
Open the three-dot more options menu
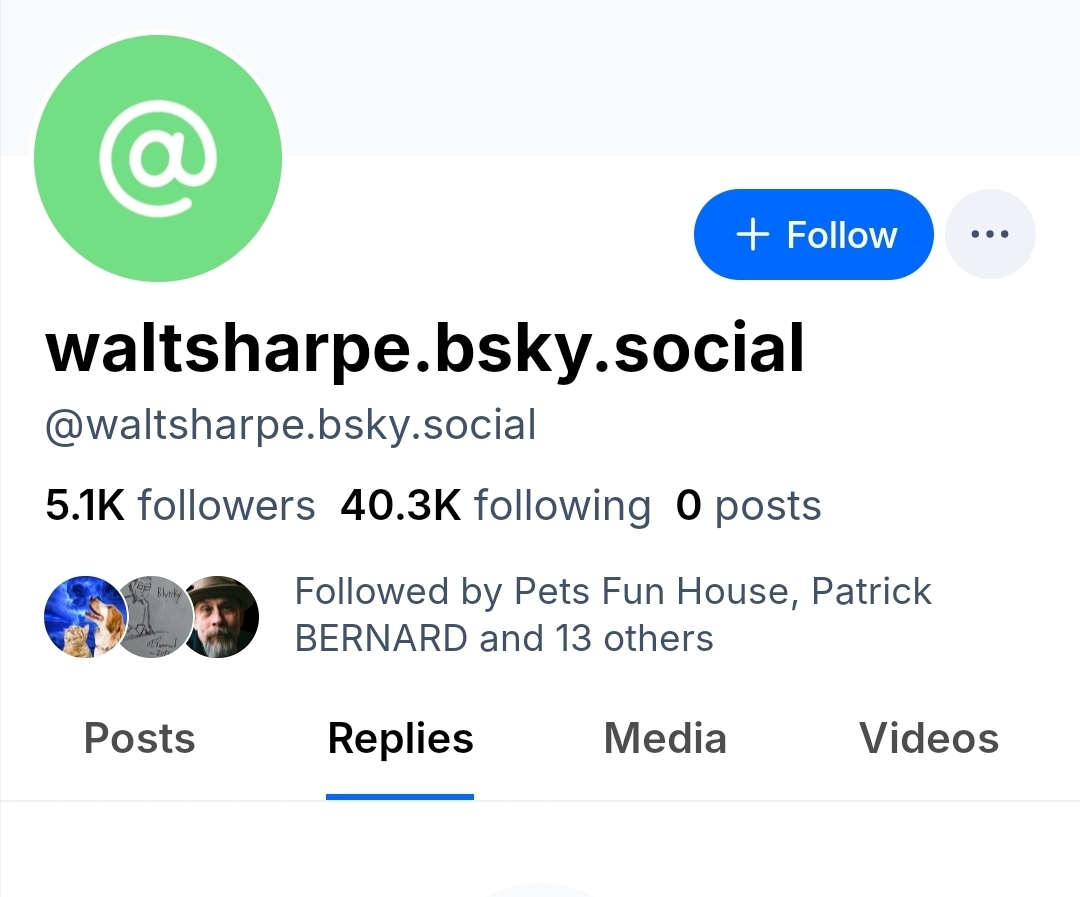pyautogui.click(x=990, y=235)
